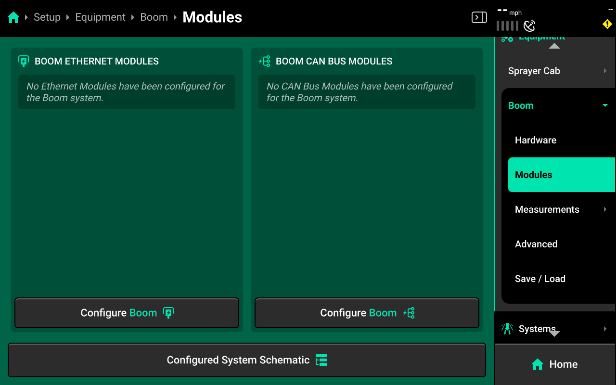Viewport: 616px width, 385px height.
Task: Open the Configured System Schematic
Action: pos(247,360)
